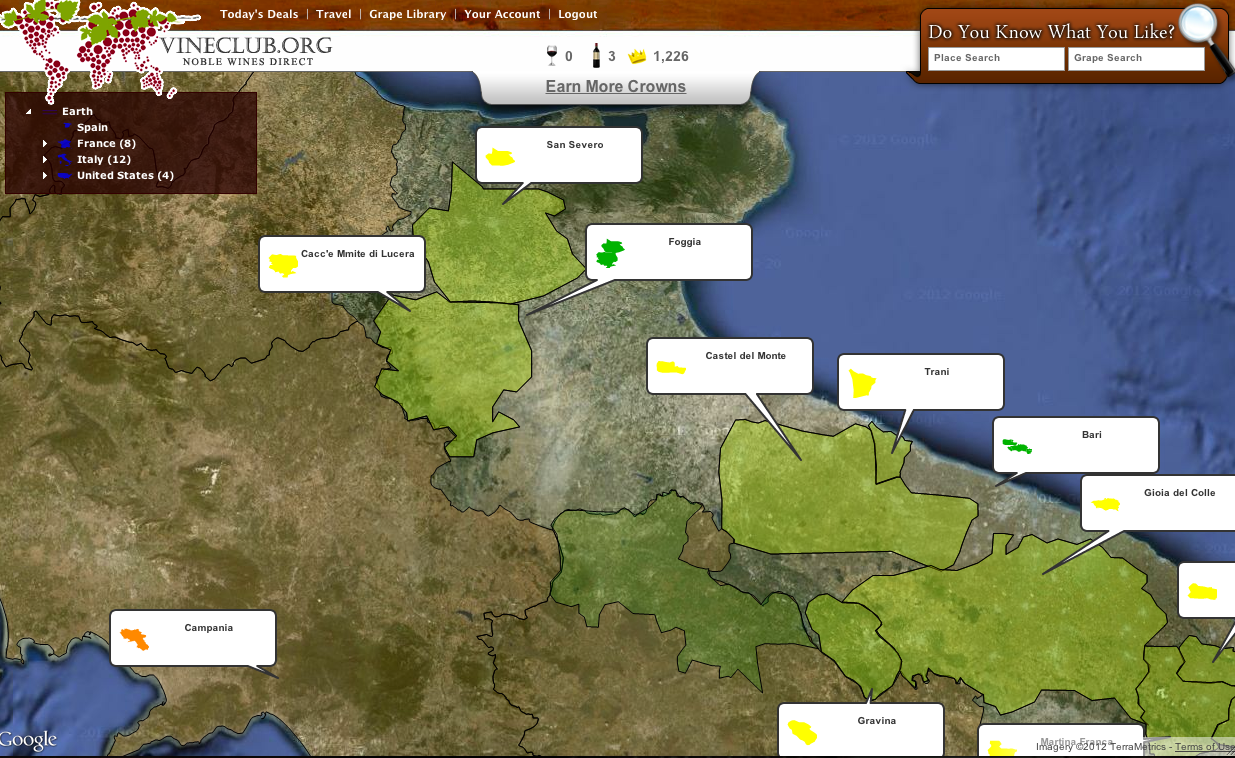The image size is (1235, 758).
Task: Click the orange Campania region icon
Action: pos(135,638)
